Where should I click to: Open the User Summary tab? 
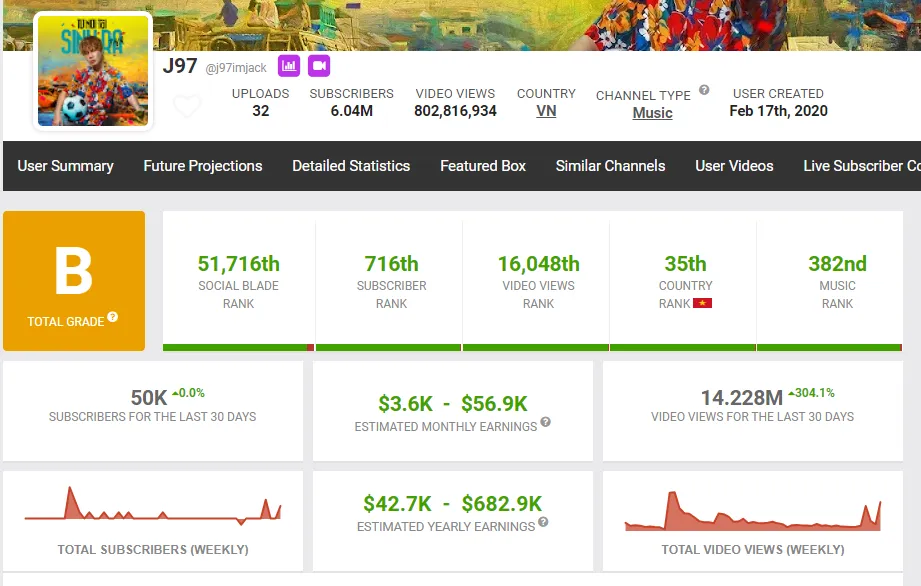[x=66, y=166]
